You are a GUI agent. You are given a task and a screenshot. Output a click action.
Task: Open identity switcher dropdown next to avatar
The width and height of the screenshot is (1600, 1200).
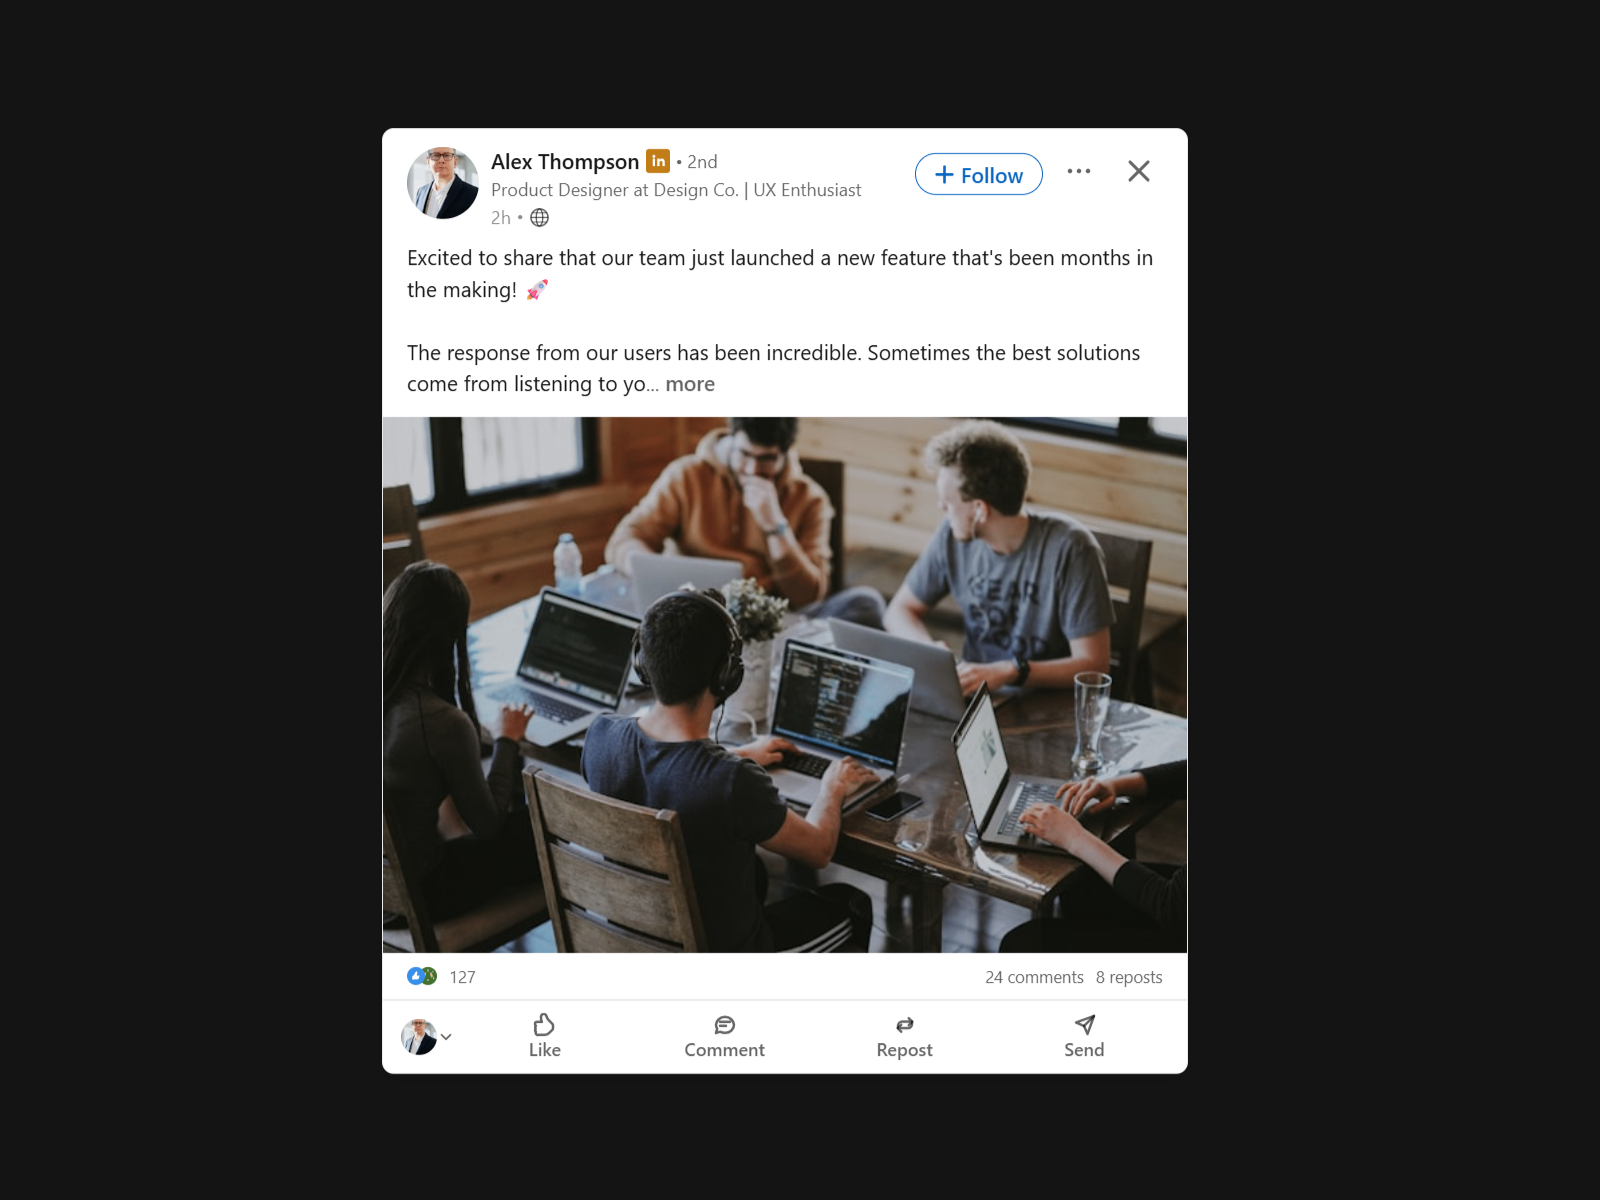point(446,1037)
